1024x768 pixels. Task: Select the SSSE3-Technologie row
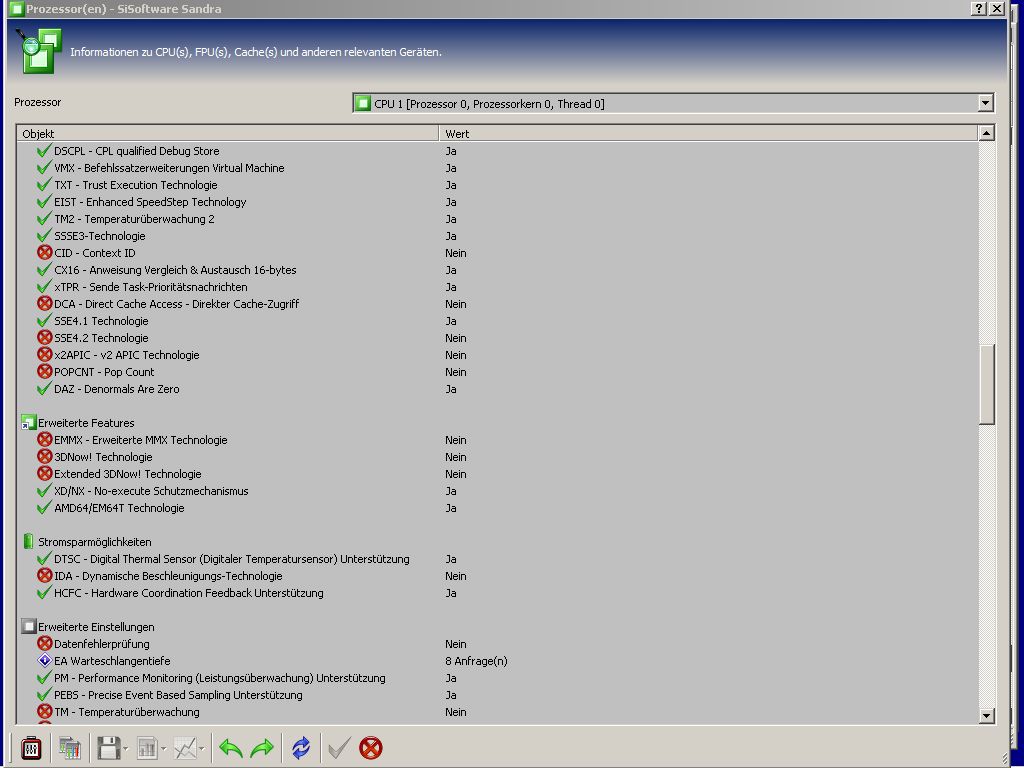click(100, 236)
